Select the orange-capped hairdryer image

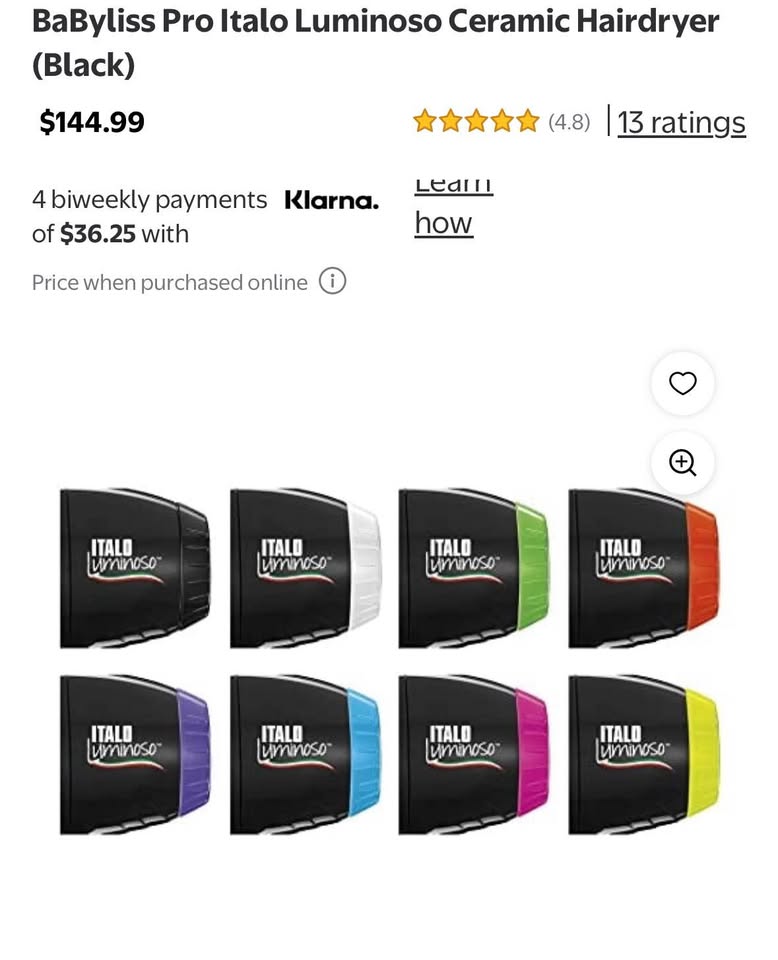pos(644,568)
